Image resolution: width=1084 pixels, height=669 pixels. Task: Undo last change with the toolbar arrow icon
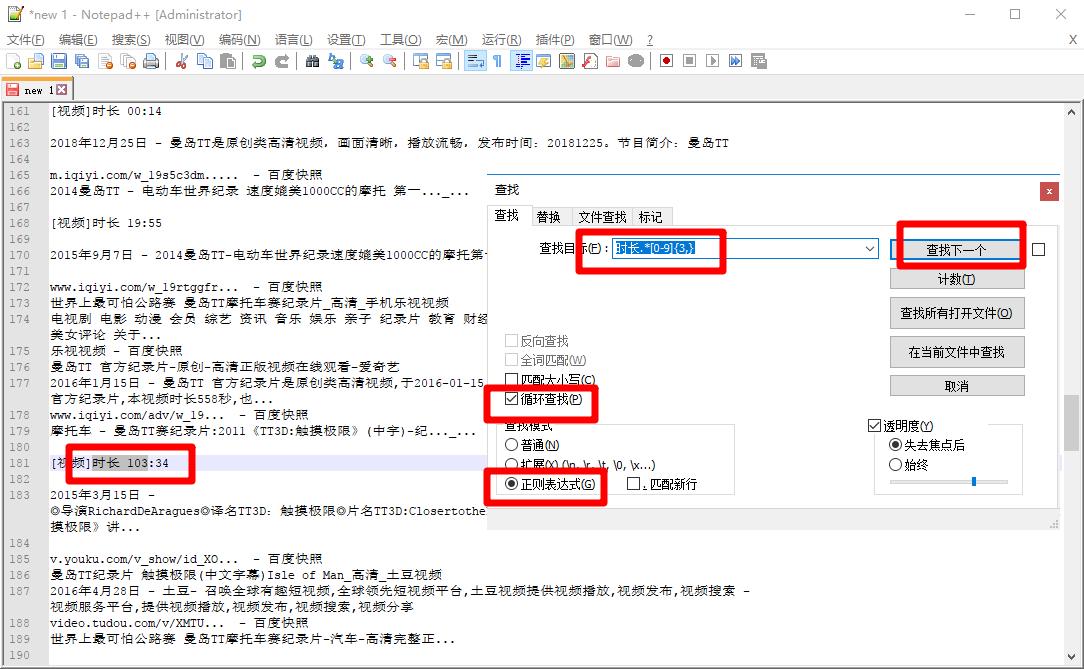click(259, 61)
